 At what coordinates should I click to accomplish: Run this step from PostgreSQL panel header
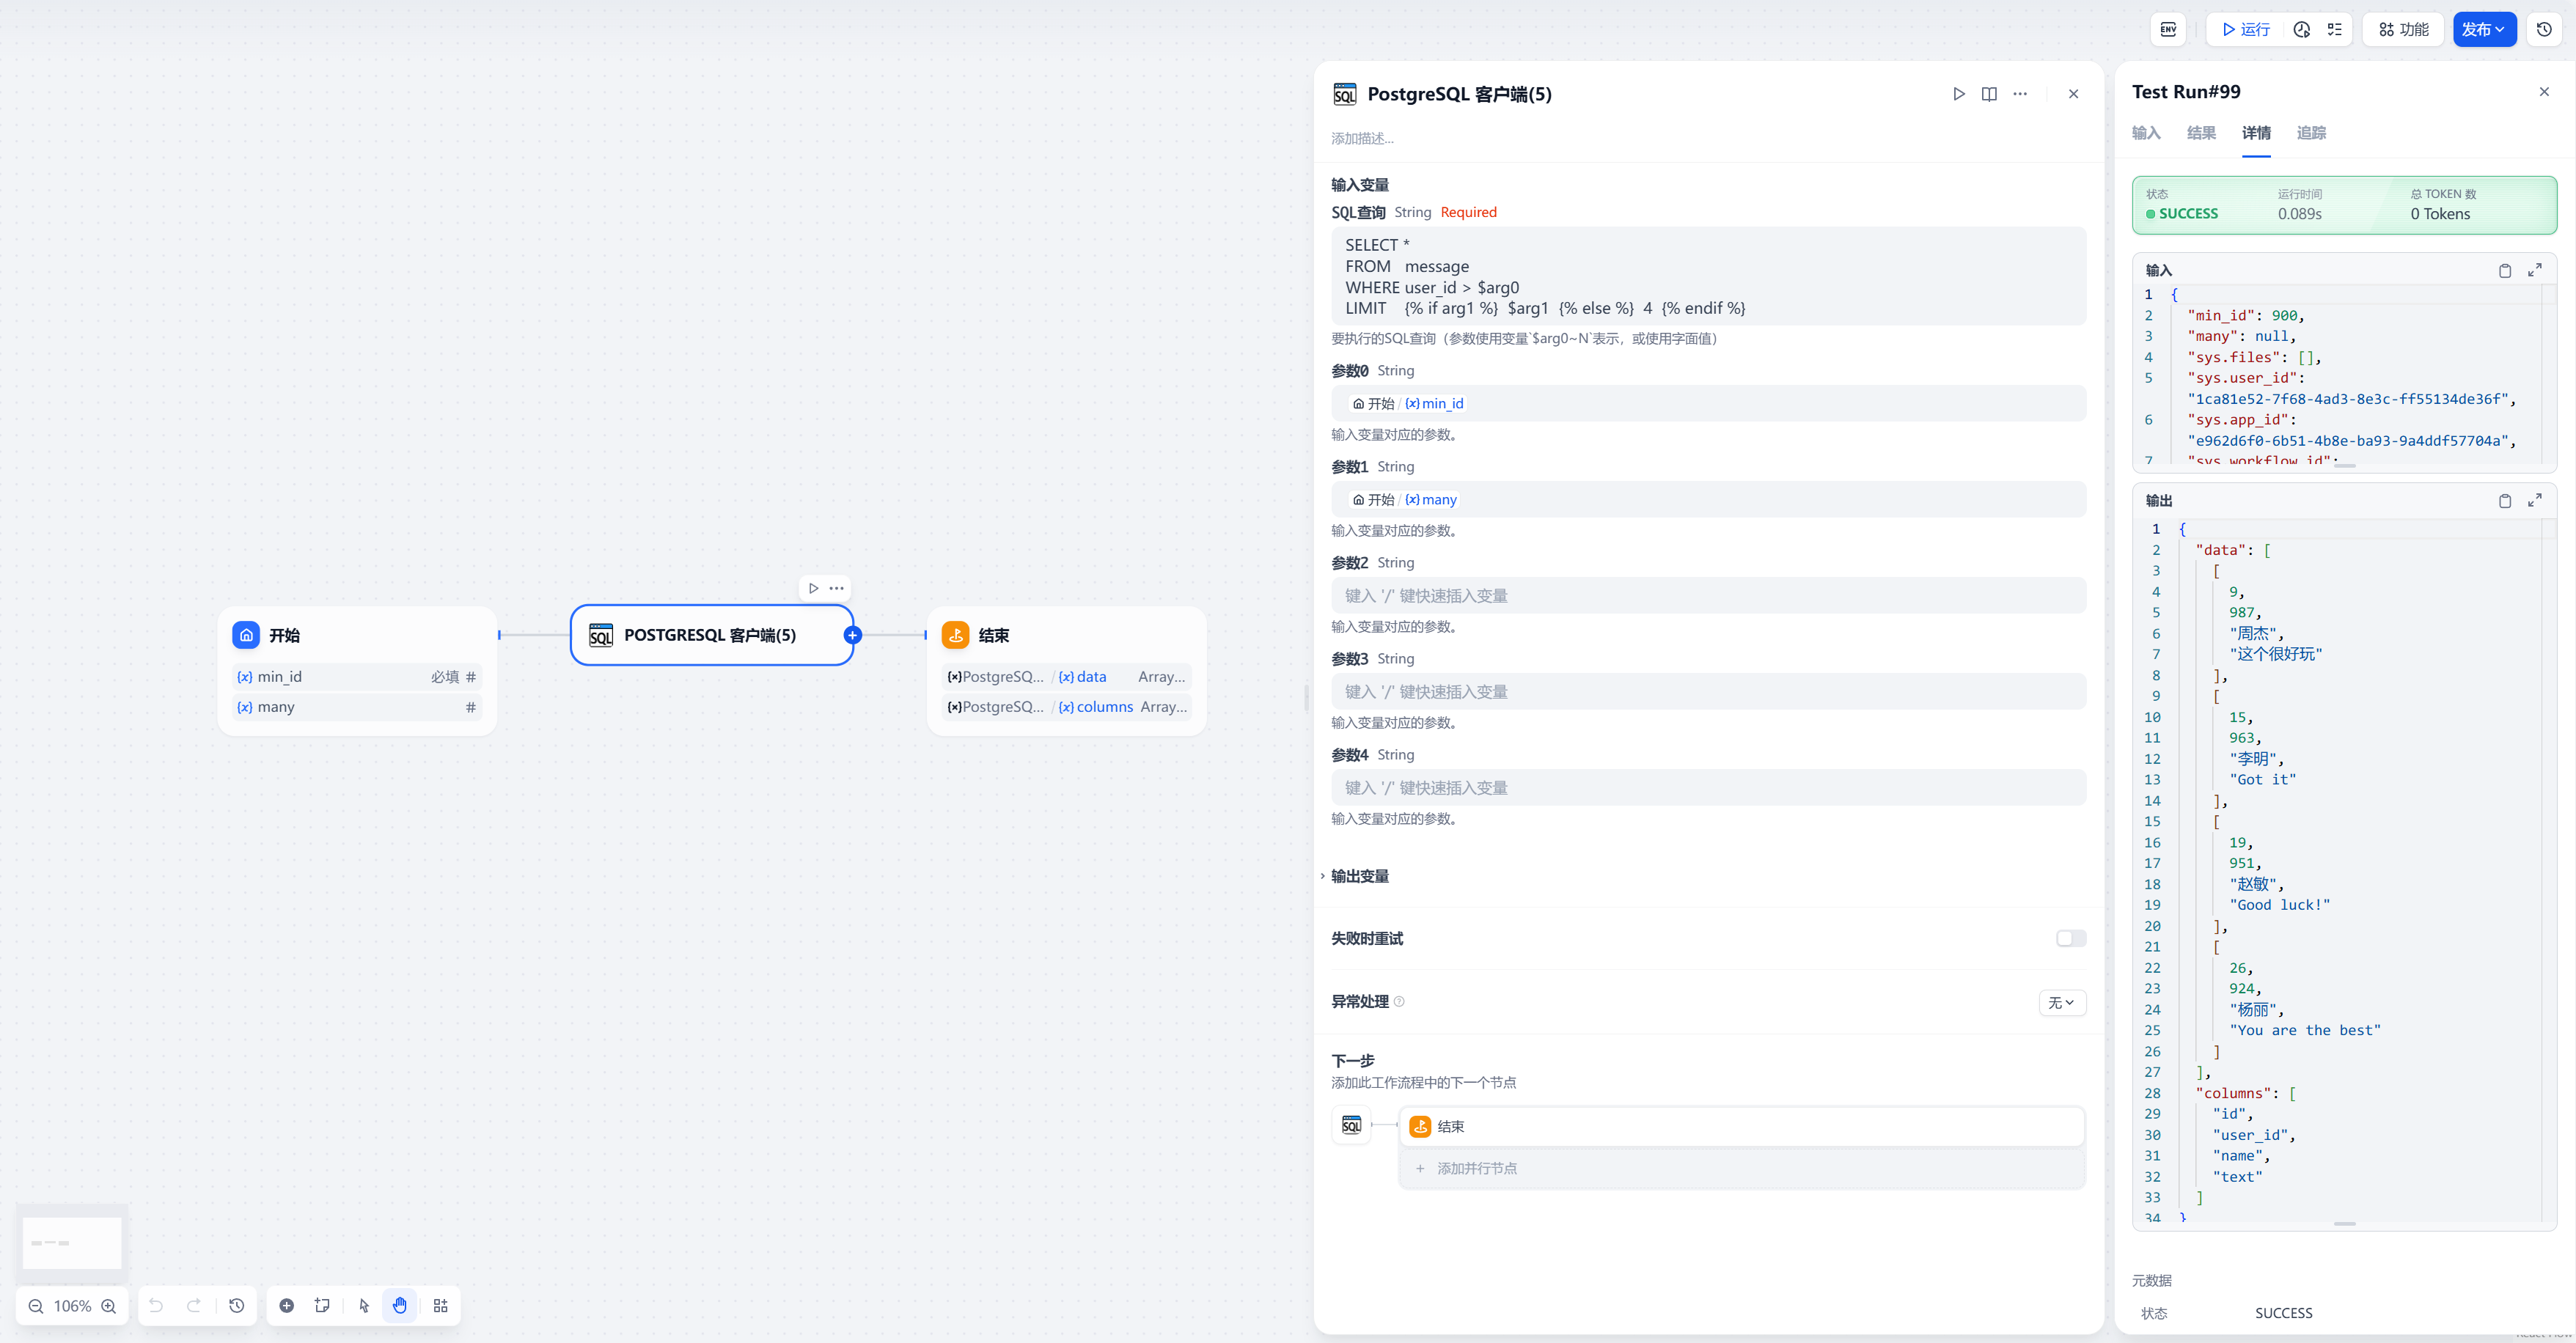click(x=1959, y=94)
